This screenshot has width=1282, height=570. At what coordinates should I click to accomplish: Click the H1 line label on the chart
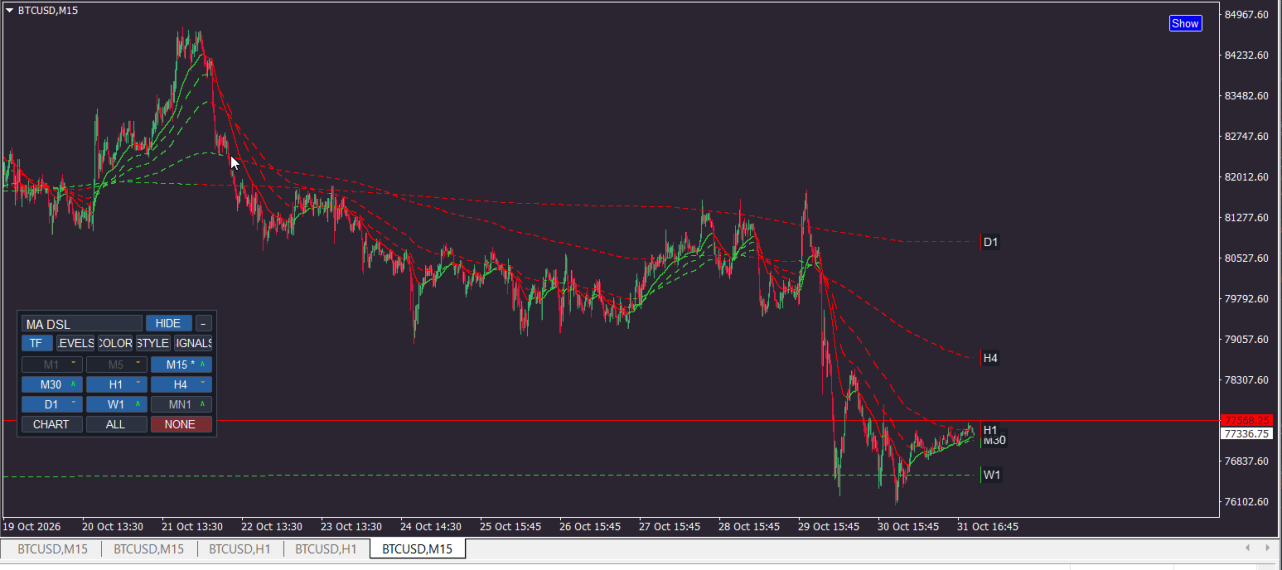(x=990, y=430)
